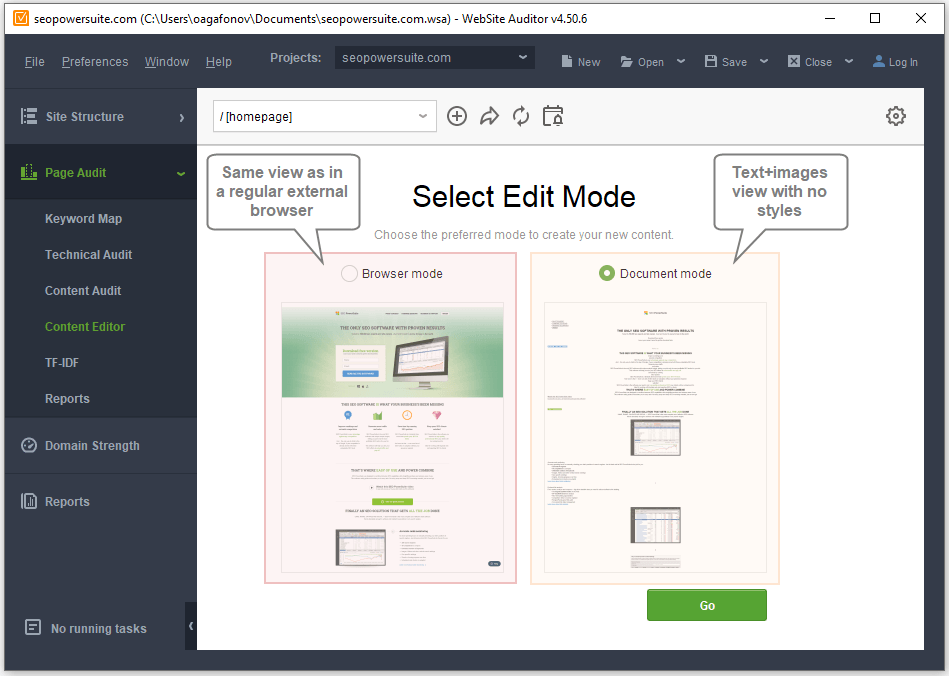Image resolution: width=949 pixels, height=676 pixels.
Task: Open the Domain Strength section label
Action: click(x=92, y=446)
